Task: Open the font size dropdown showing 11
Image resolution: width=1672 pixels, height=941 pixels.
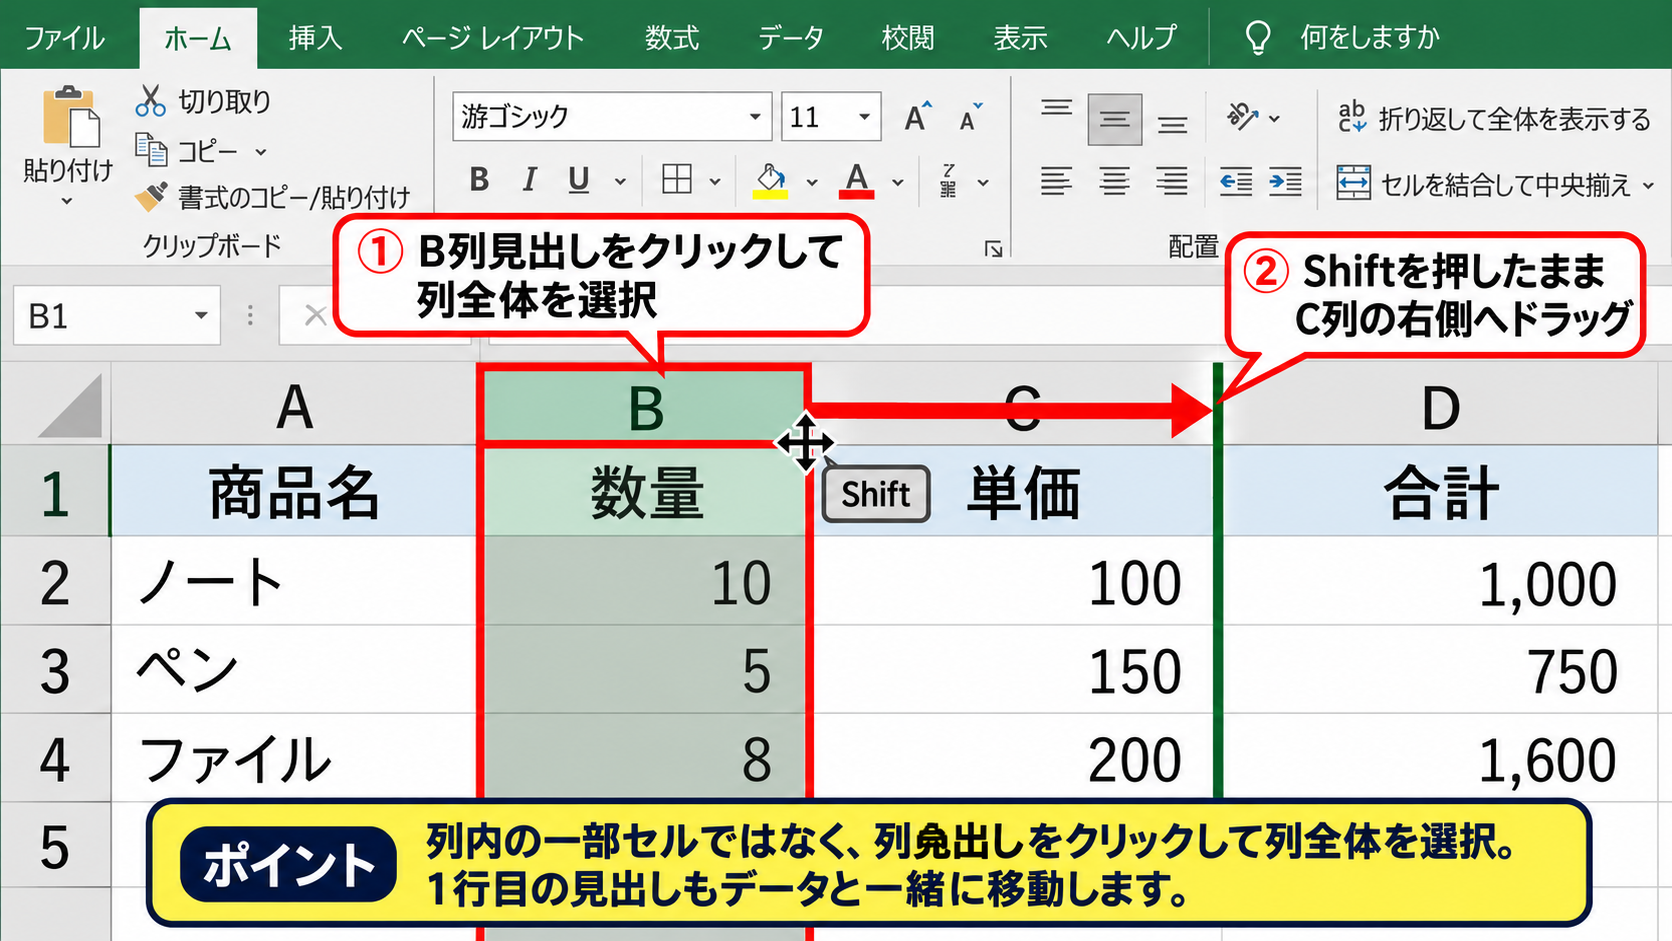Action: (x=864, y=117)
